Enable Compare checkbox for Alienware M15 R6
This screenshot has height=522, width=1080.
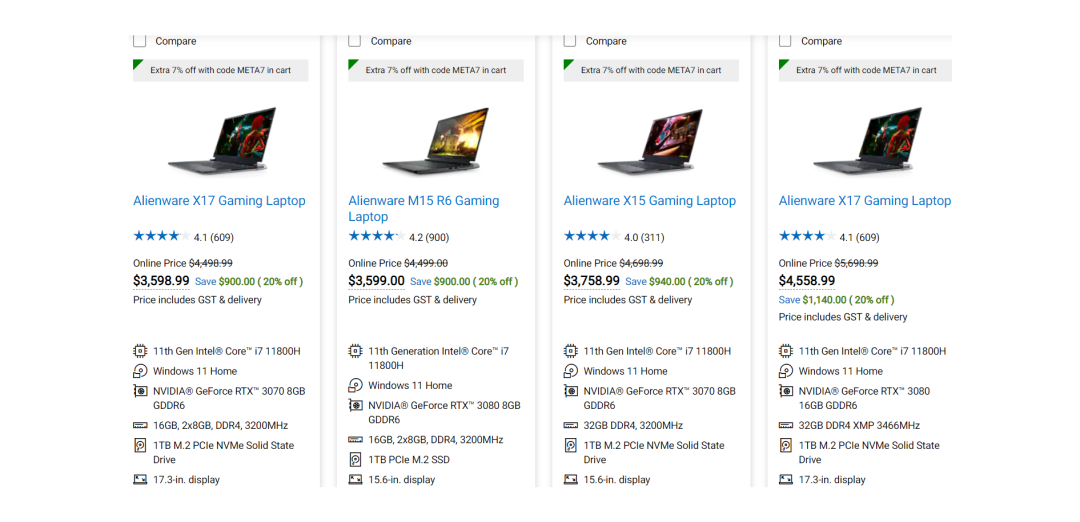[x=355, y=41]
